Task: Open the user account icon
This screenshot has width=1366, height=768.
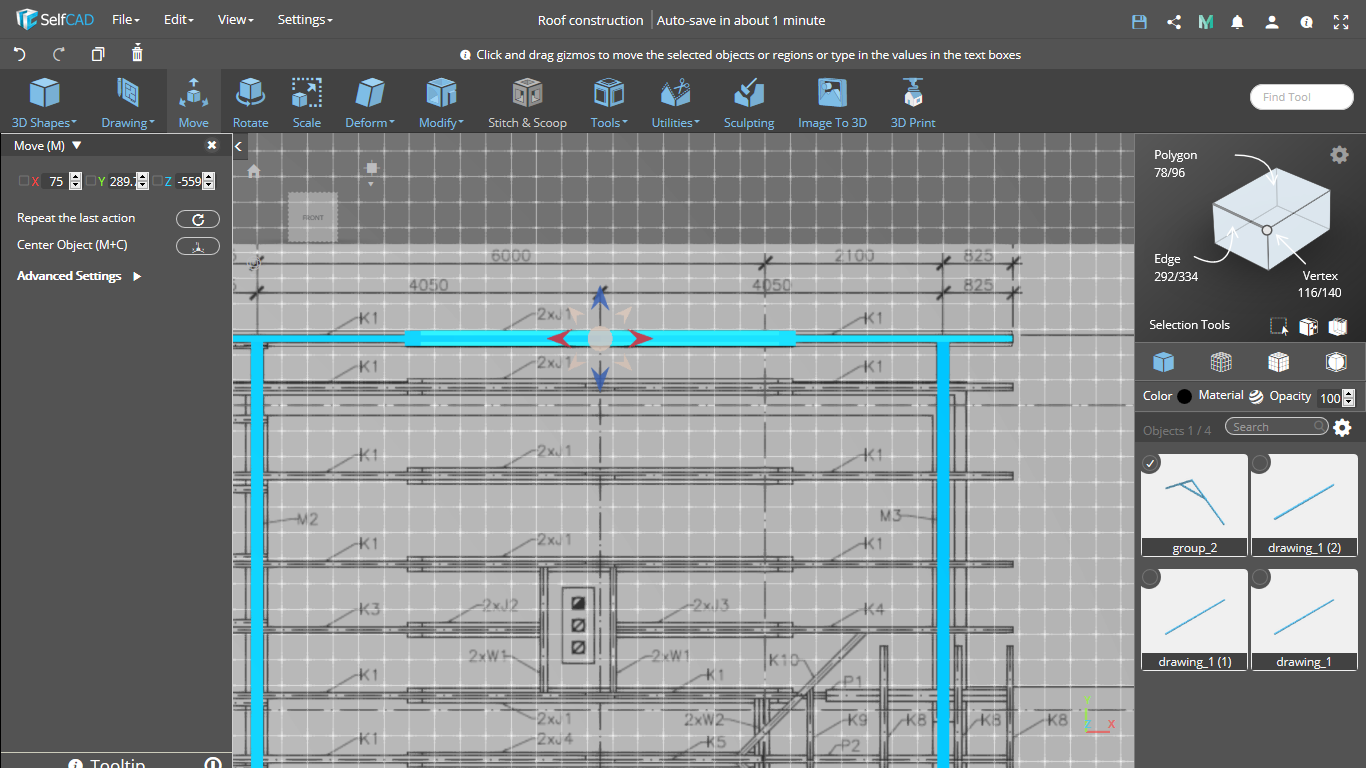Action: [x=1272, y=21]
